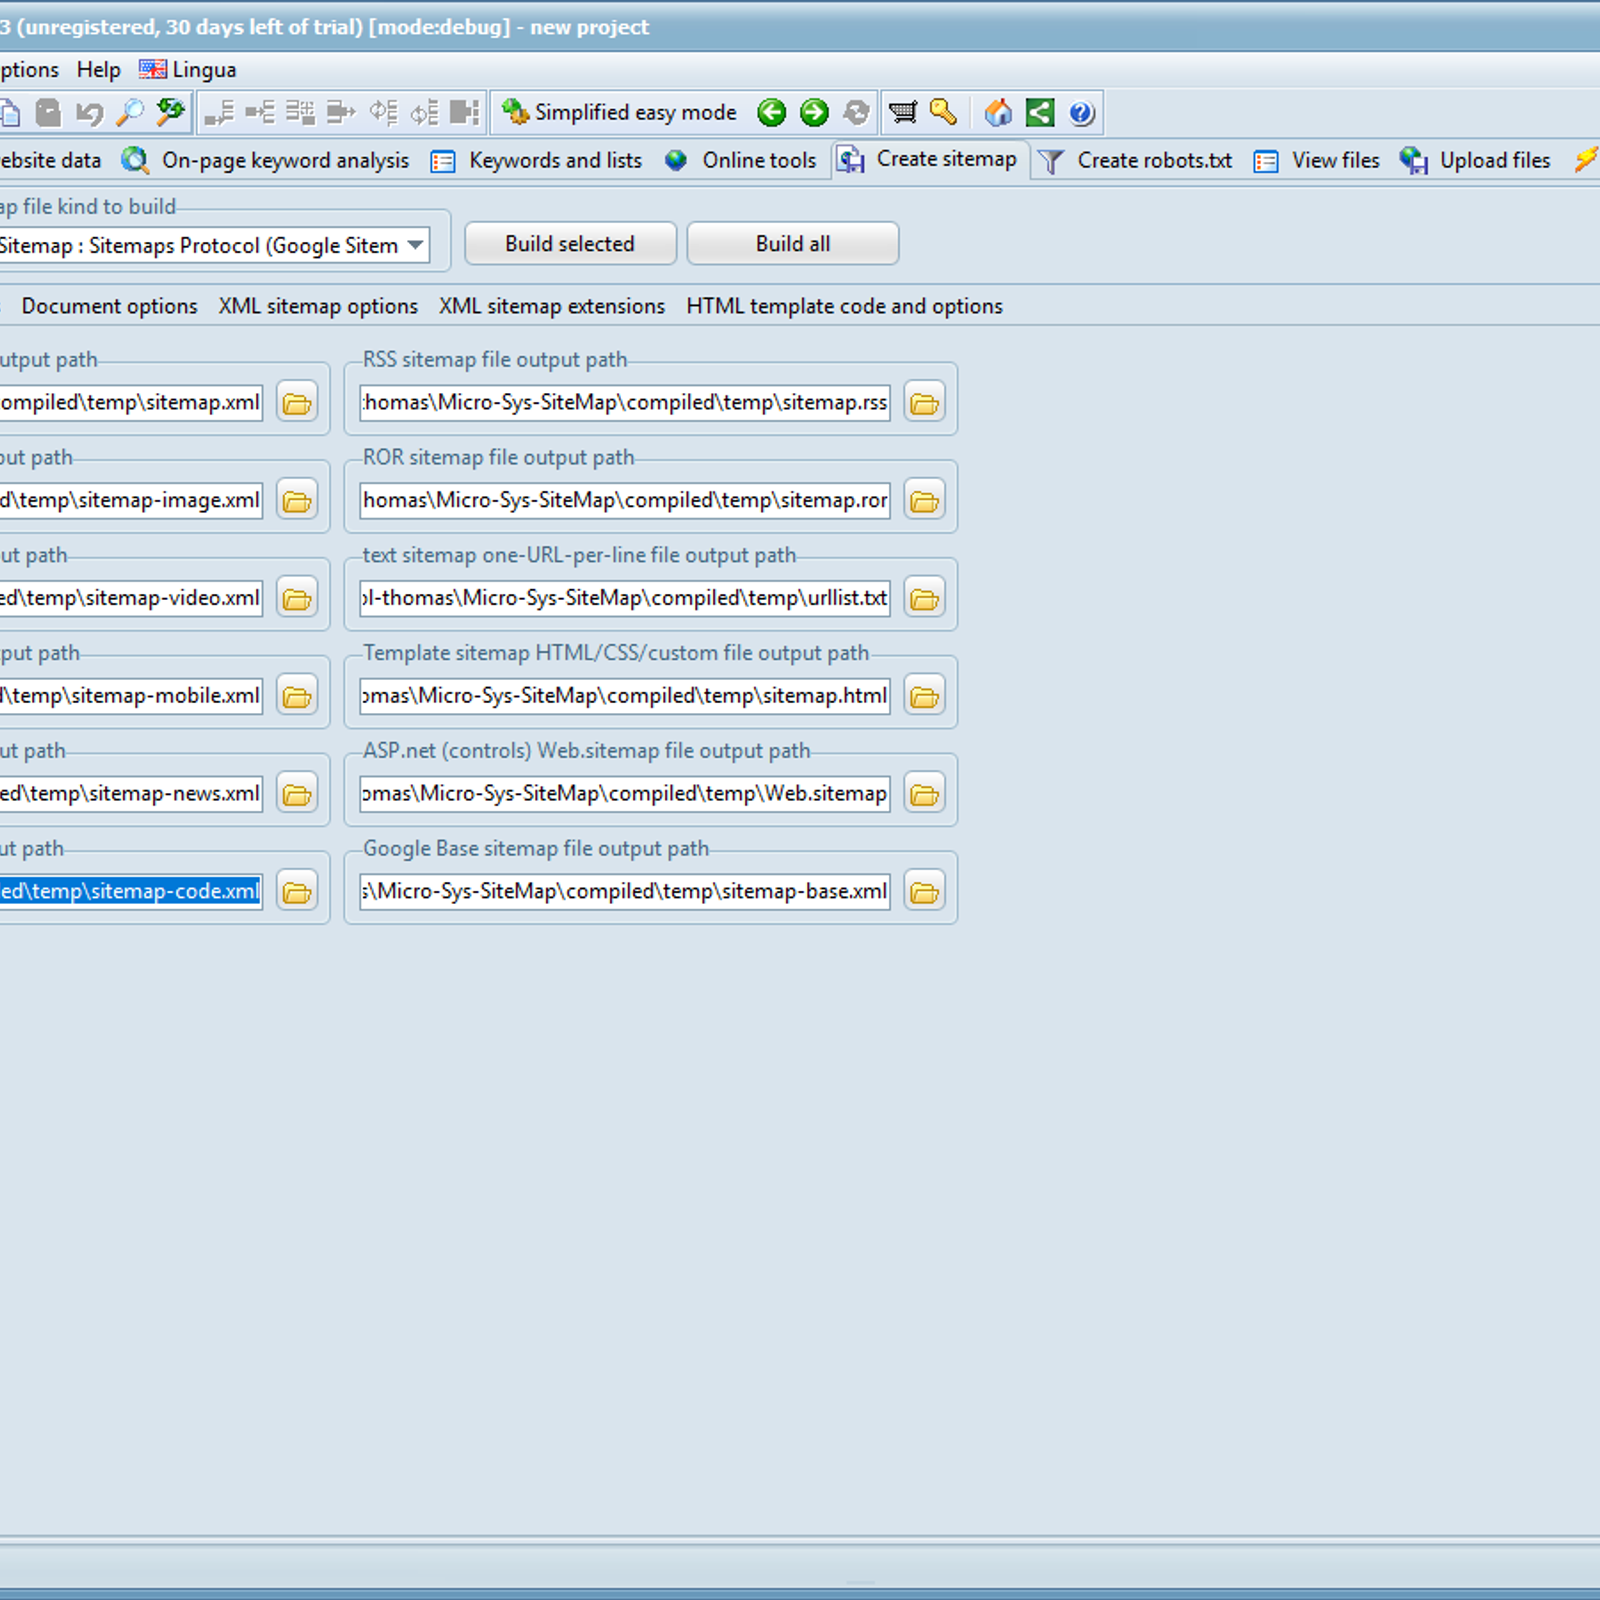Open the Options menu
The height and width of the screenshot is (1600, 1600).
(x=30, y=70)
